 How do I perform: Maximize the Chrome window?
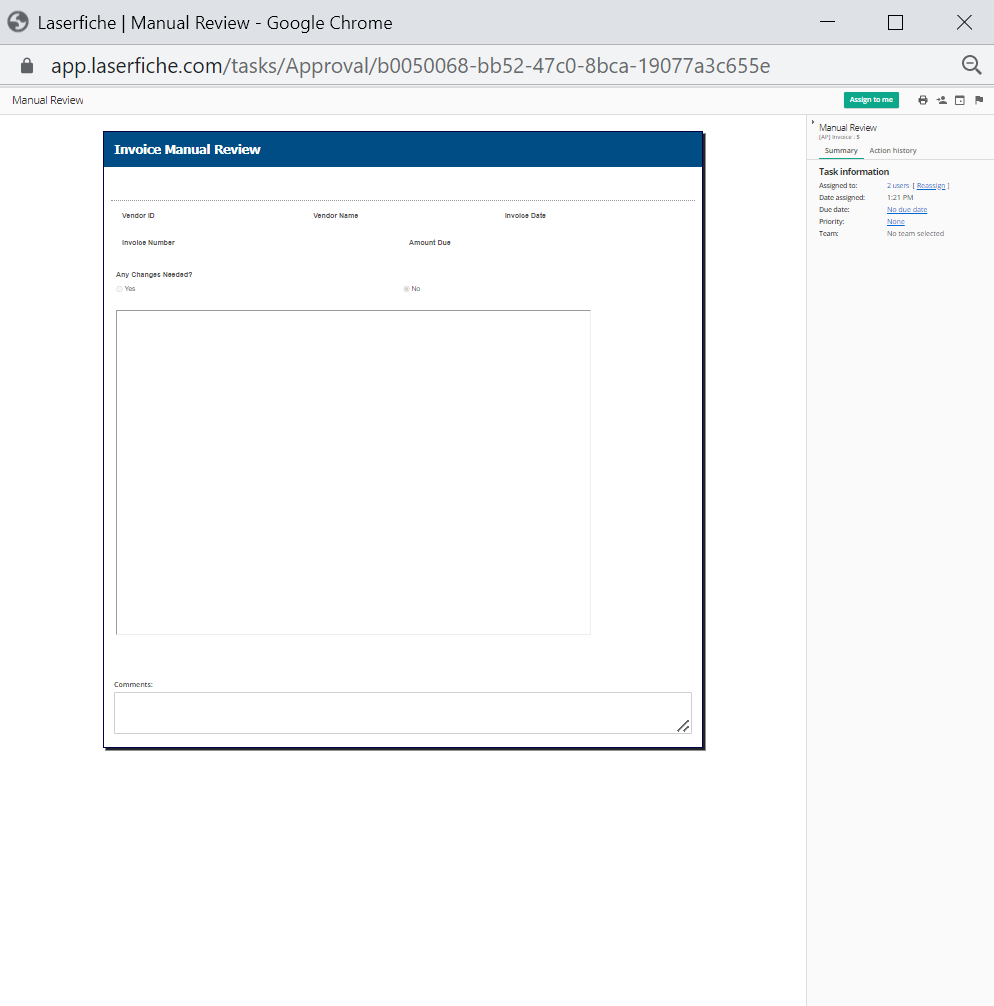895,22
